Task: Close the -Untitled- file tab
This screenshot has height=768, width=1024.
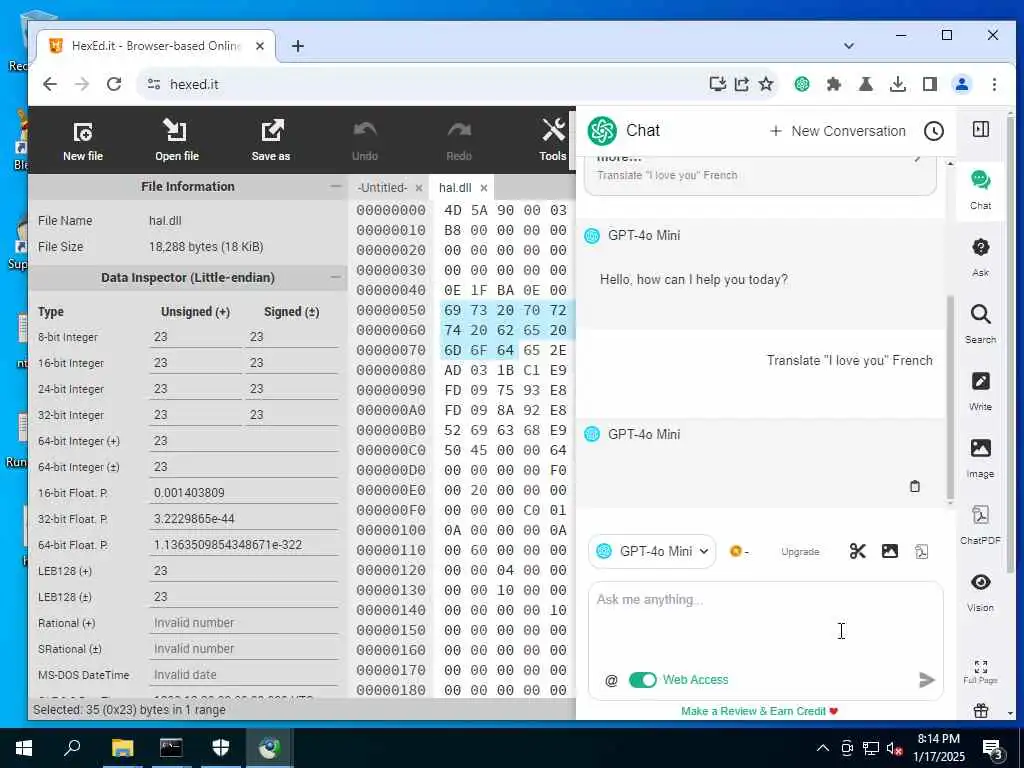Action: pyautogui.click(x=419, y=188)
